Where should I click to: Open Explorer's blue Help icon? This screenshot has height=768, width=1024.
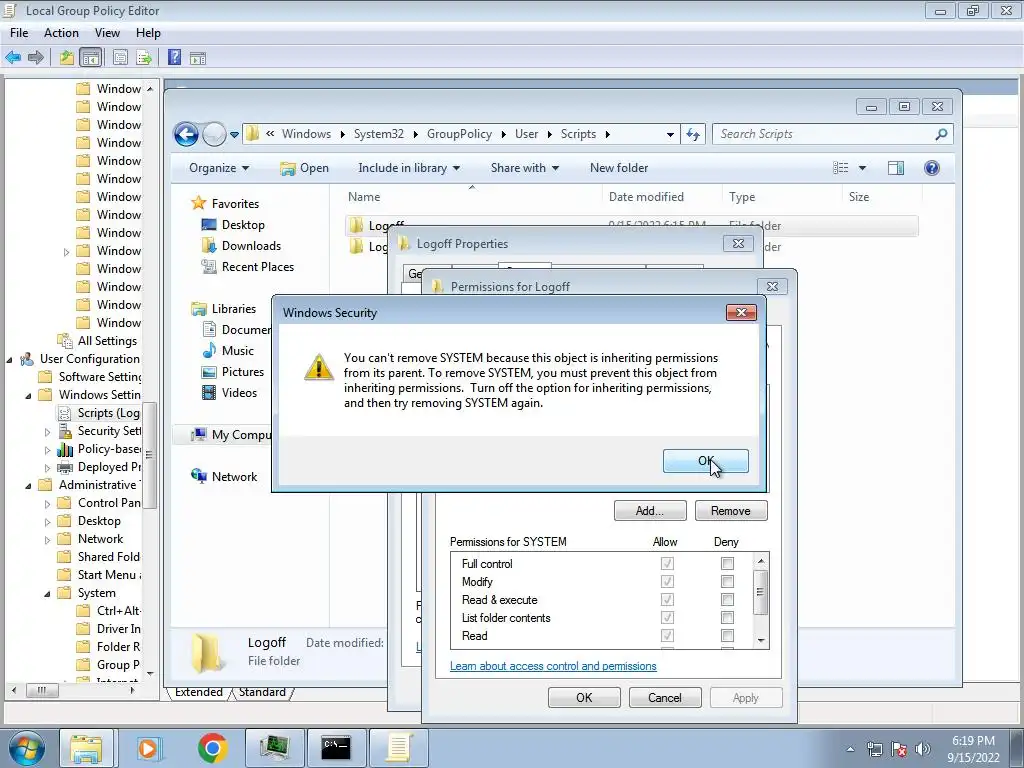[x=932, y=168]
